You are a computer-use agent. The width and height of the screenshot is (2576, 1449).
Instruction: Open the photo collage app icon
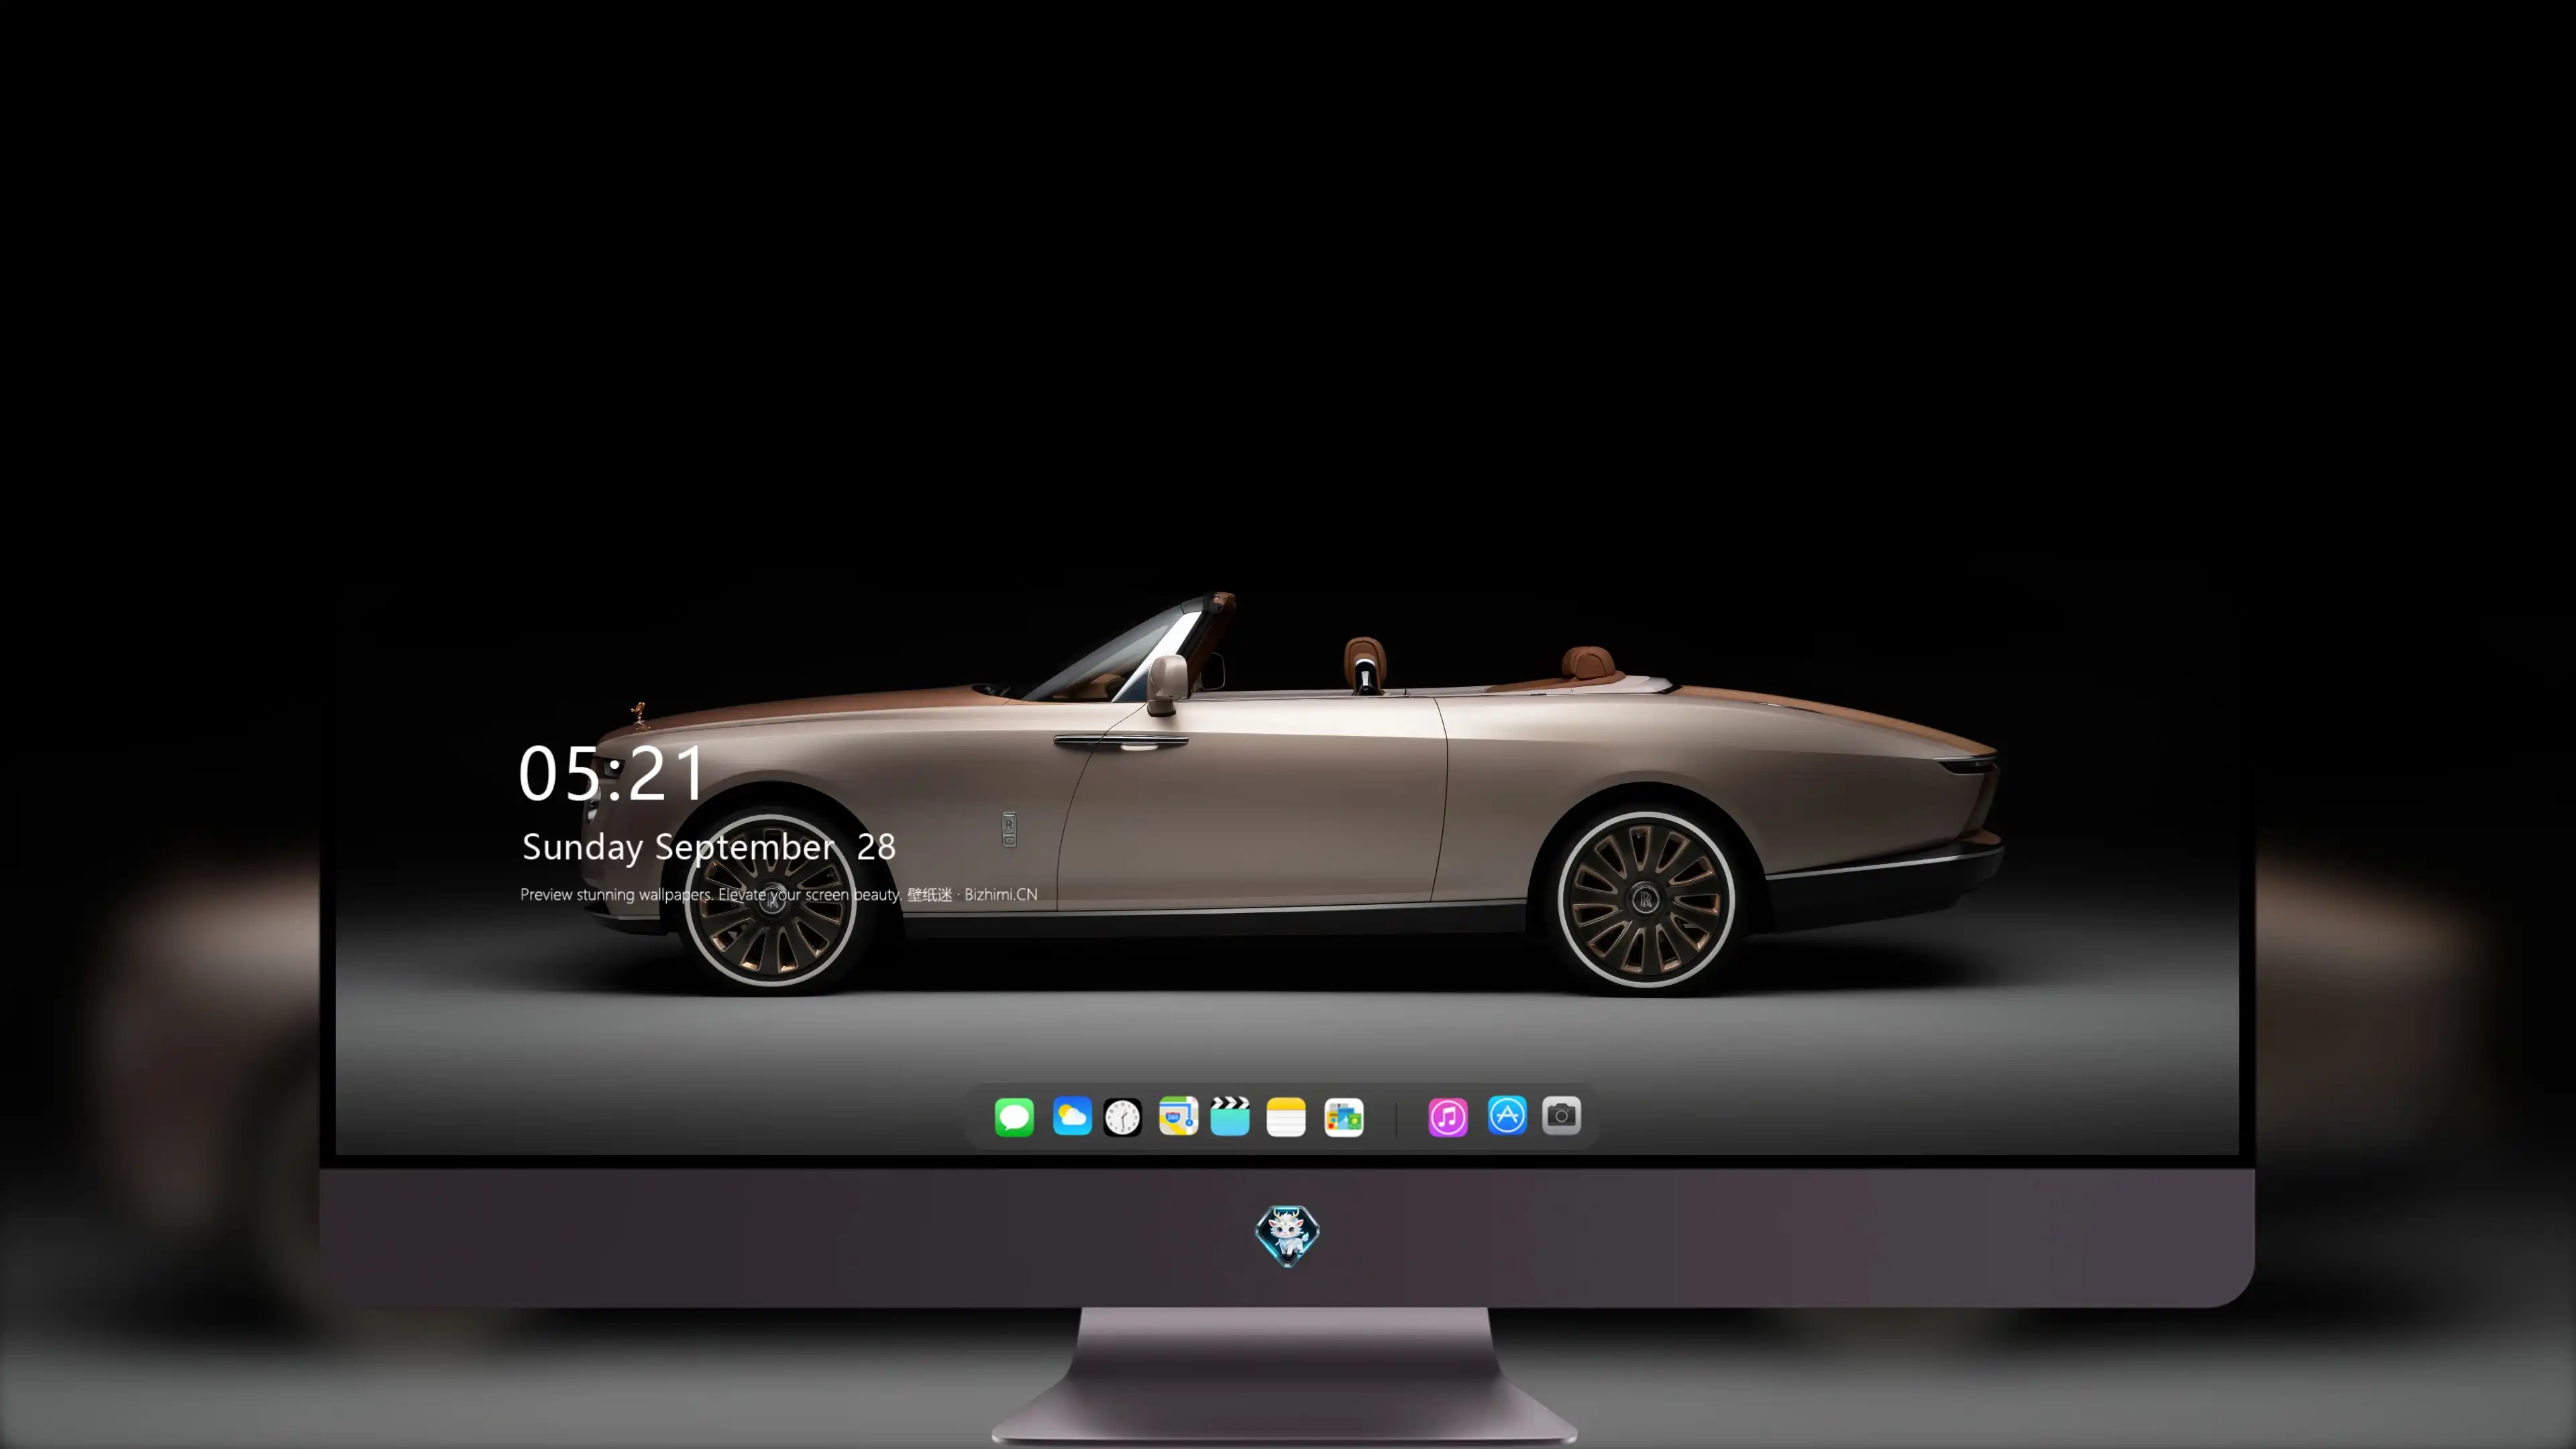1344,1117
